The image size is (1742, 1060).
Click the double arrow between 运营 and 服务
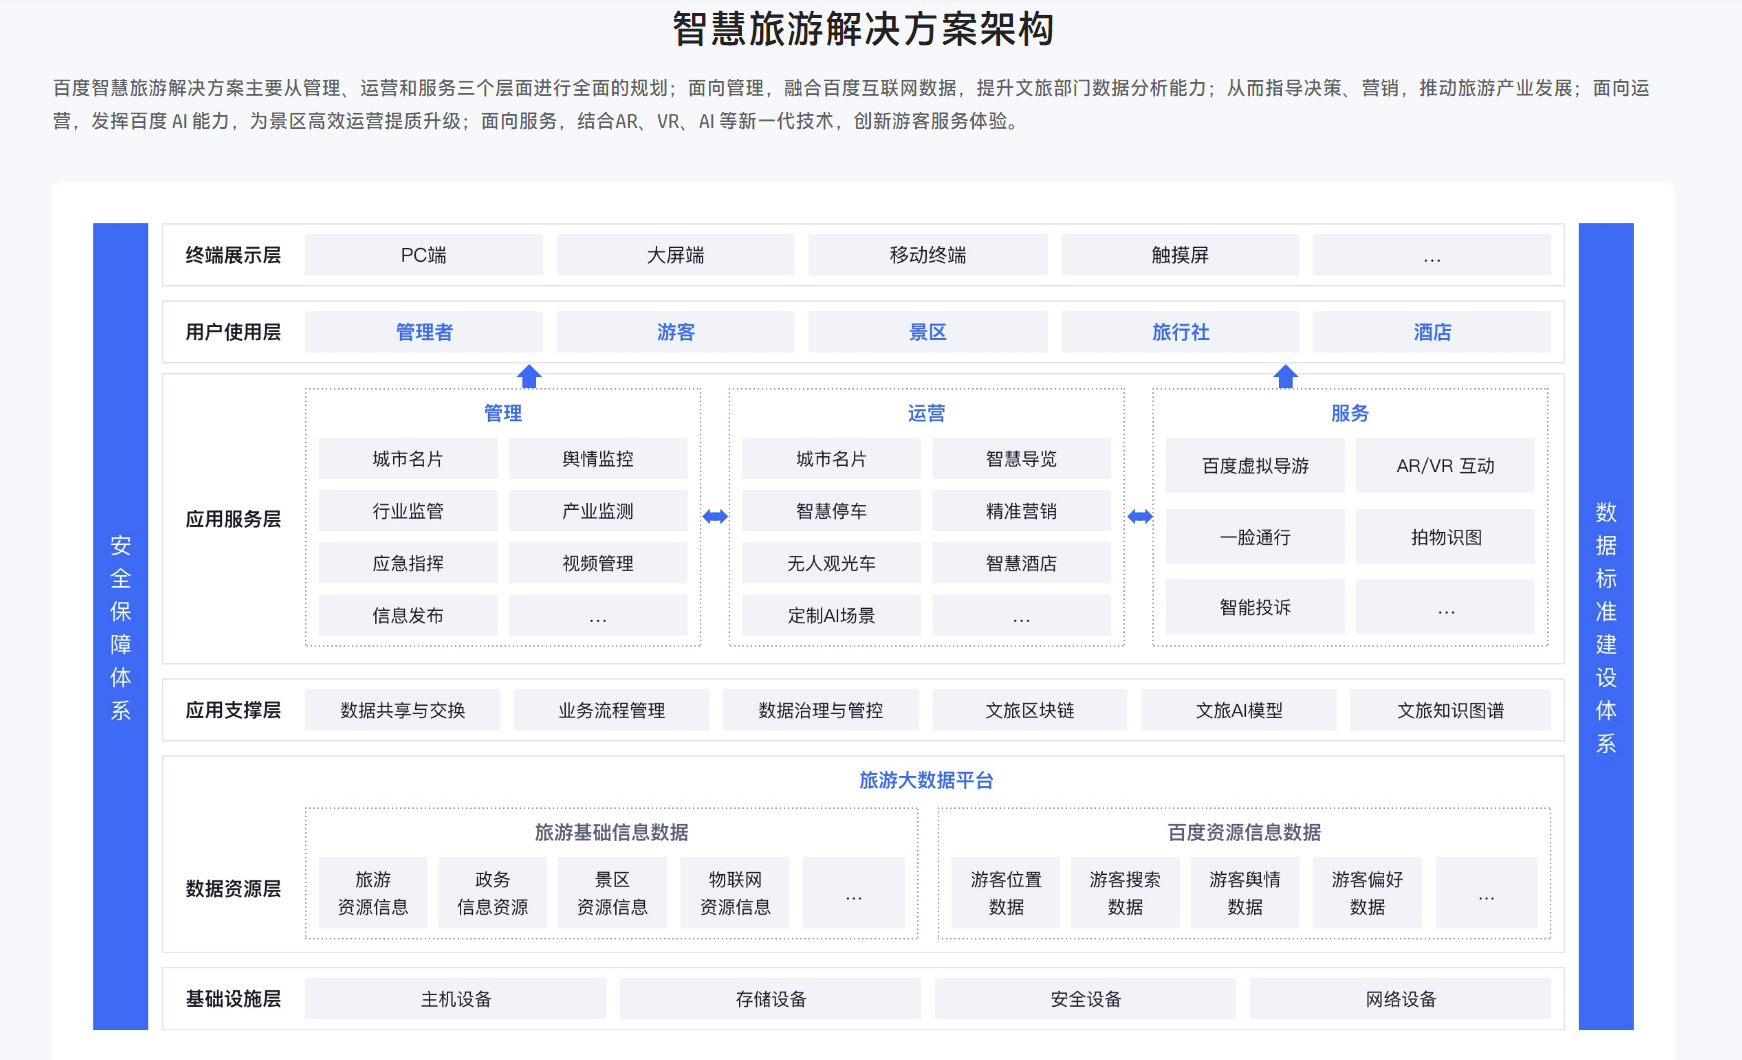coord(1140,516)
